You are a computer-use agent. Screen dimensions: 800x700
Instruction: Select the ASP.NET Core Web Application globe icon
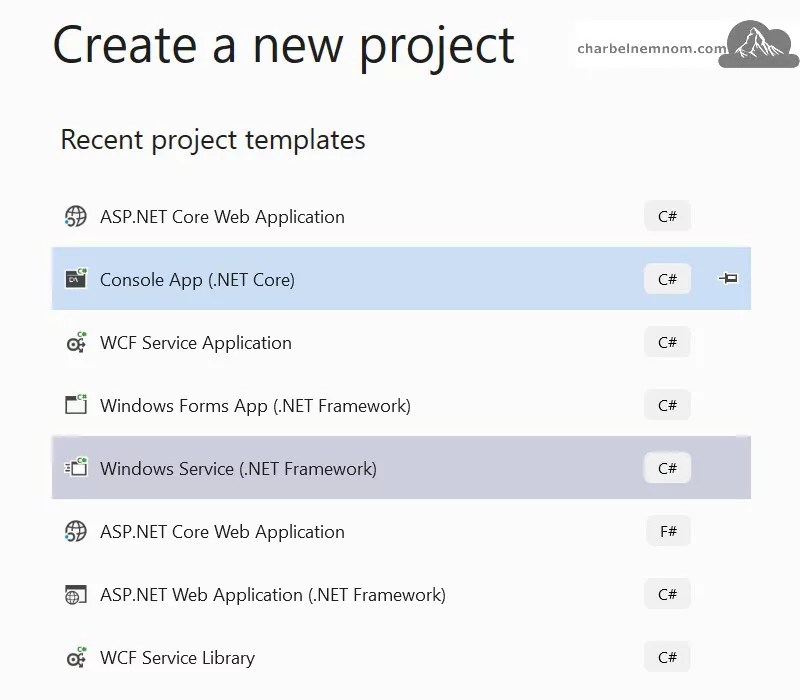coord(75,216)
